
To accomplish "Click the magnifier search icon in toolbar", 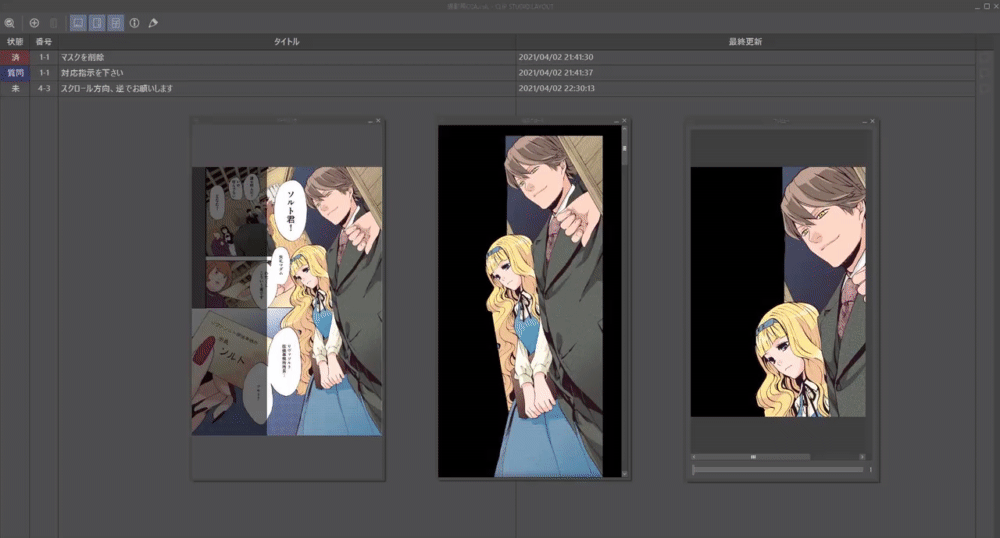I will pyautogui.click(x=10, y=23).
